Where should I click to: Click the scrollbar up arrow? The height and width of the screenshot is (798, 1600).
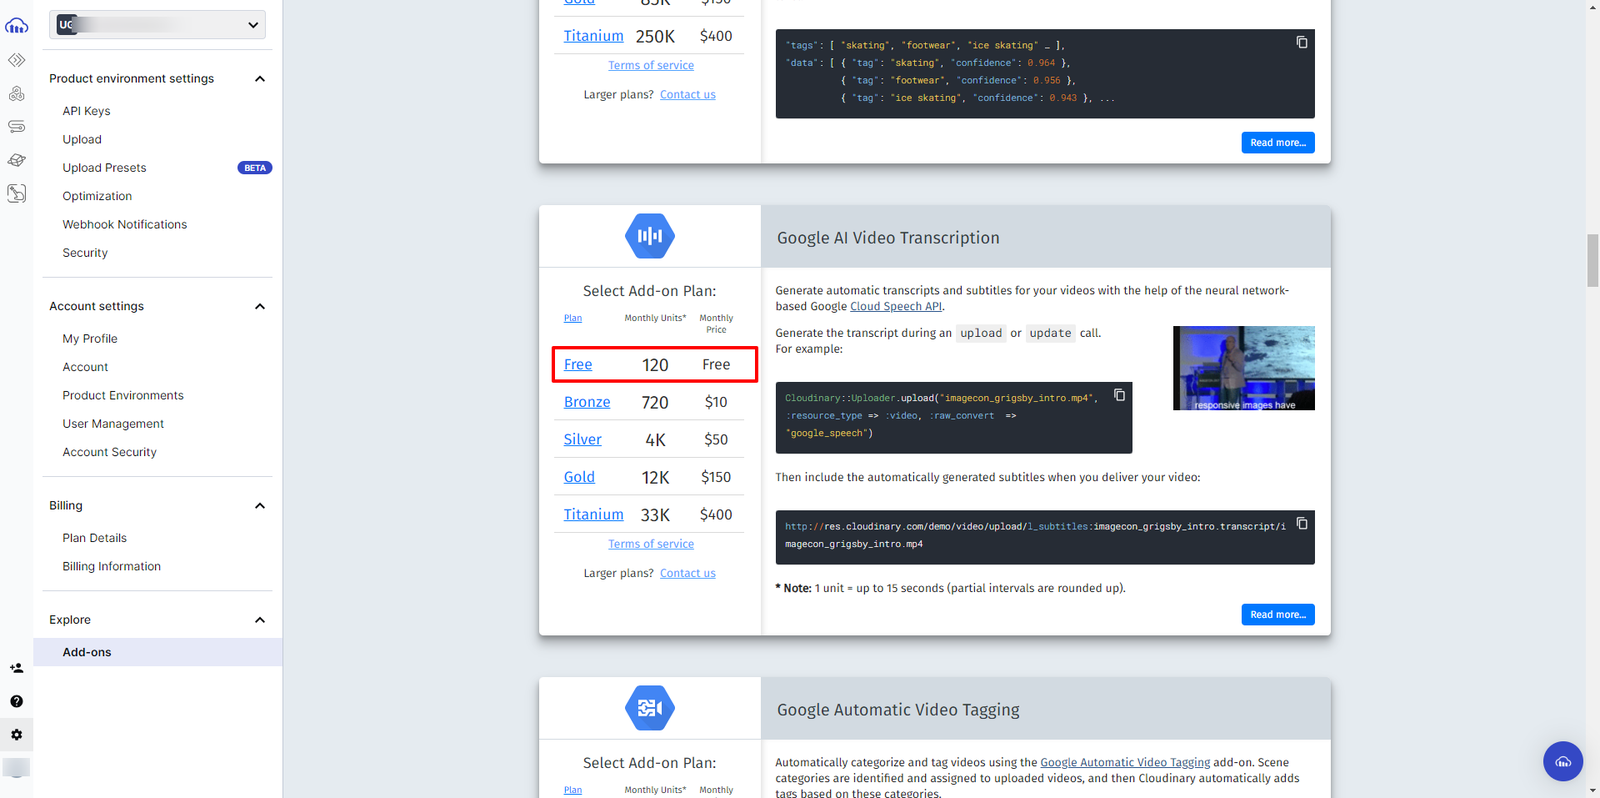pos(1593,7)
